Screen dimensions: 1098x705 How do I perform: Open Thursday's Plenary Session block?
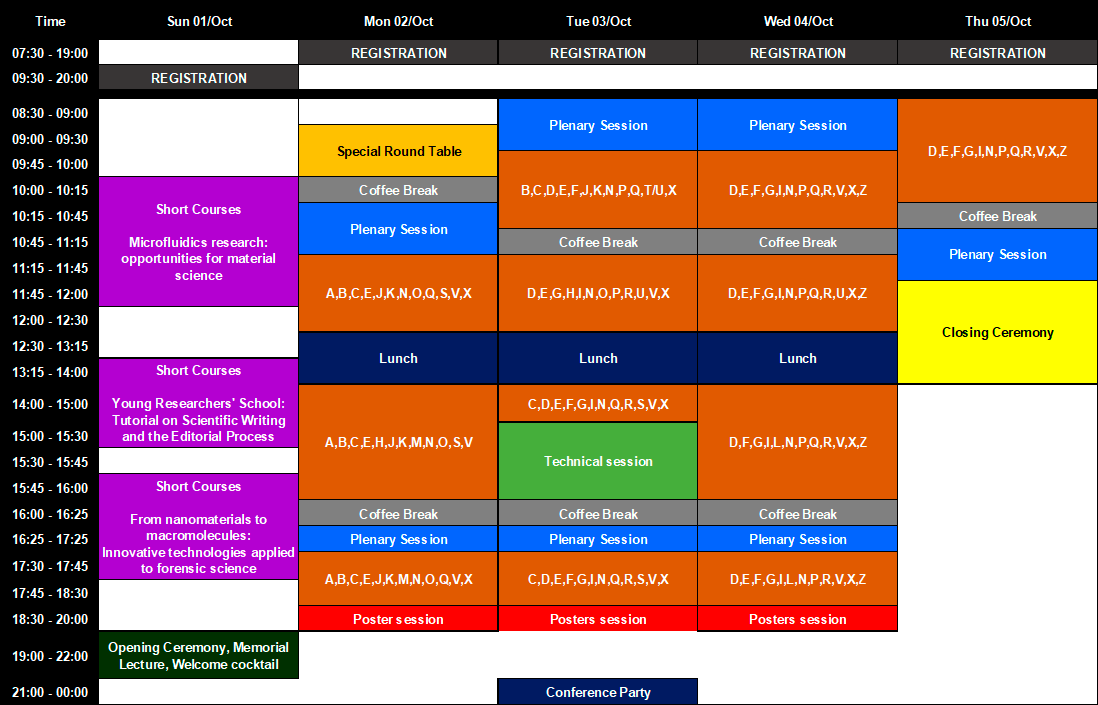point(997,254)
